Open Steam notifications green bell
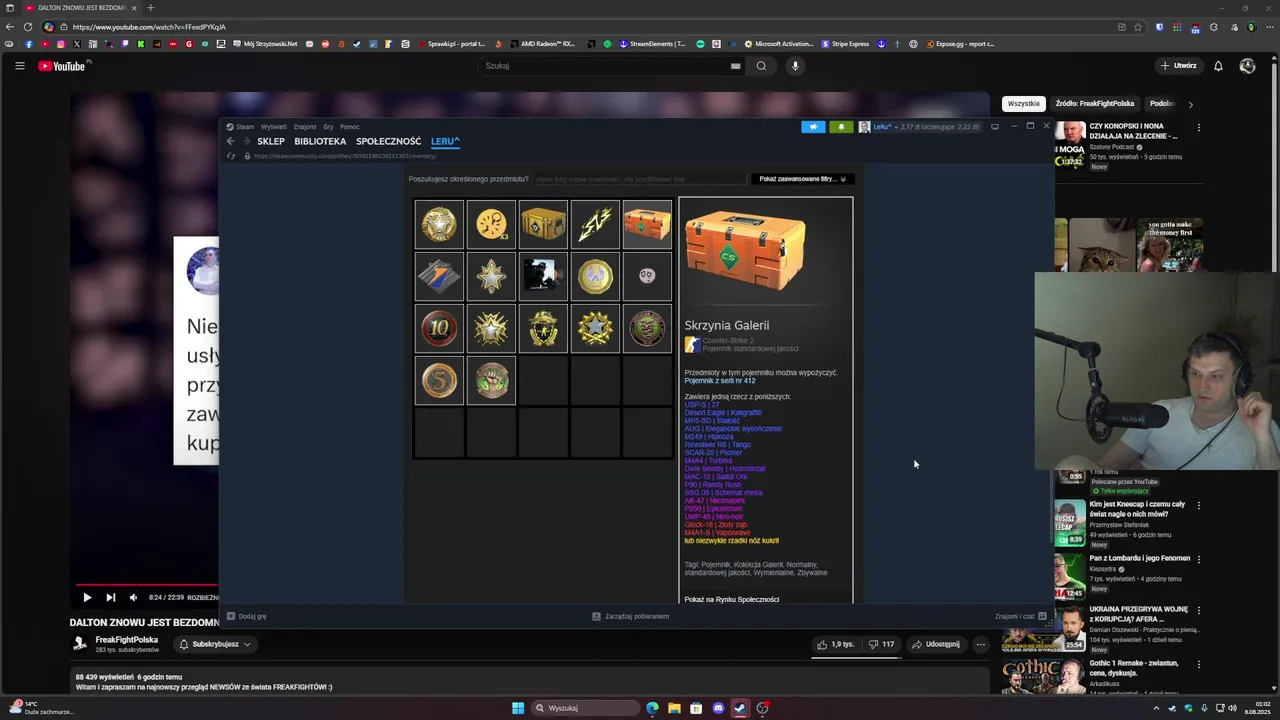 (x=841, y=127)
